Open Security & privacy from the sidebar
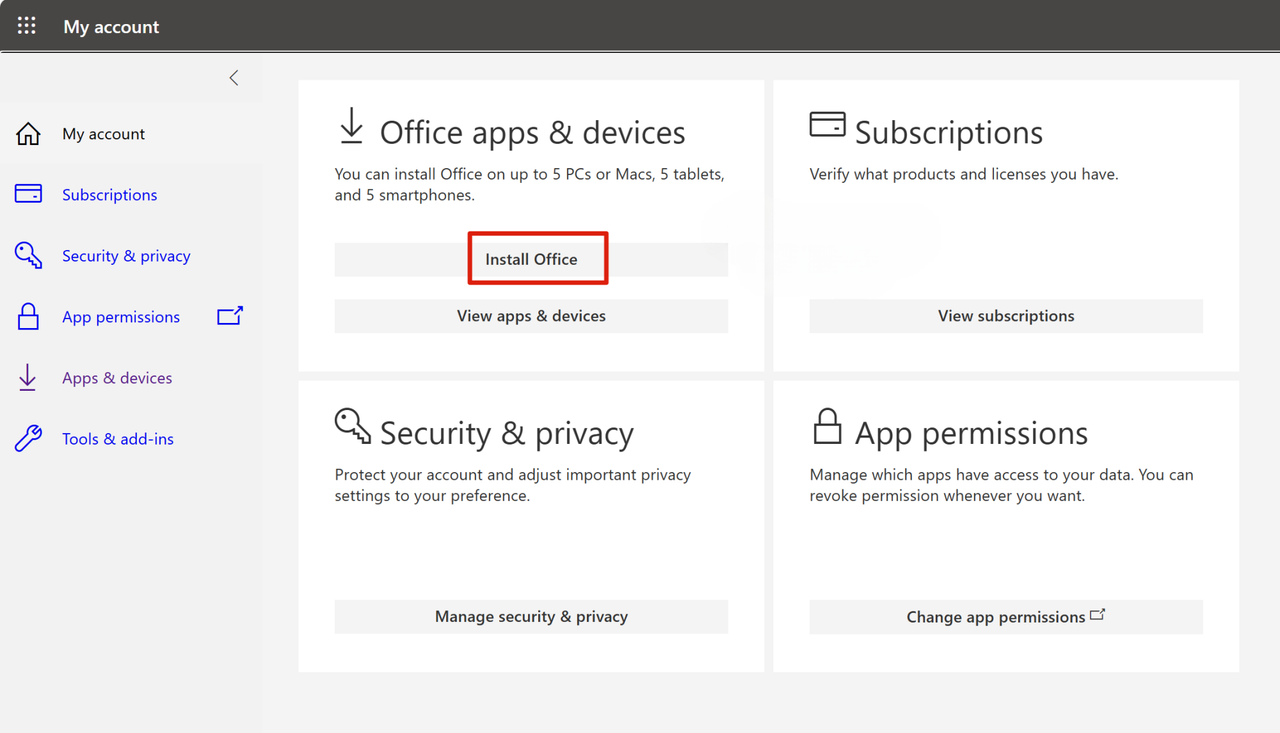The width and height of the screenshot is (1280, 733). click(126, 255)
